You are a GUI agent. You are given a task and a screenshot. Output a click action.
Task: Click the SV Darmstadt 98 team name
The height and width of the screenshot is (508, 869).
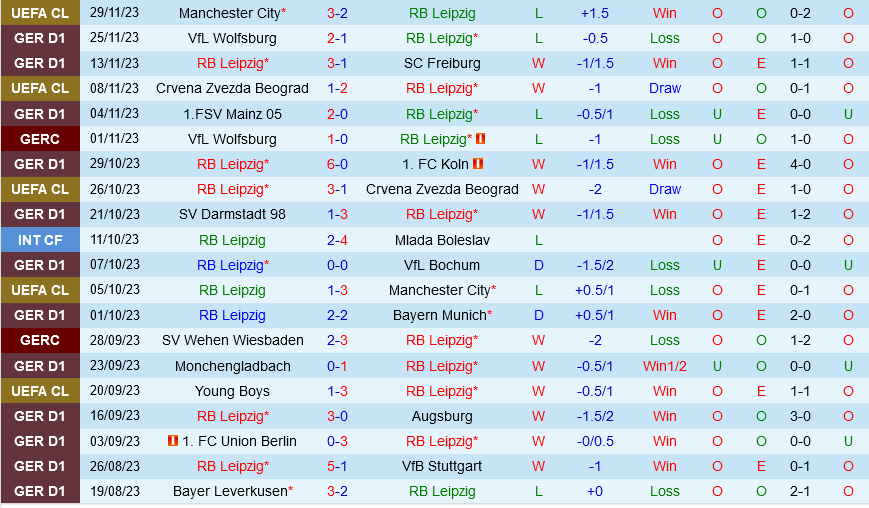(x=232, y=214)
